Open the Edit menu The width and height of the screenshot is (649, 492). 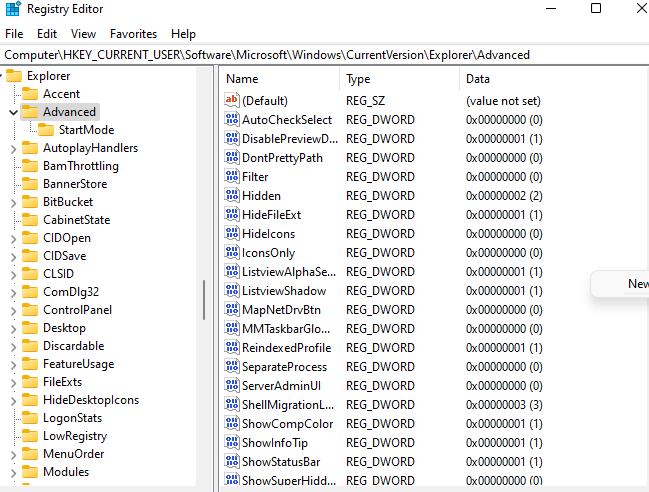click(x=47, y=34)
